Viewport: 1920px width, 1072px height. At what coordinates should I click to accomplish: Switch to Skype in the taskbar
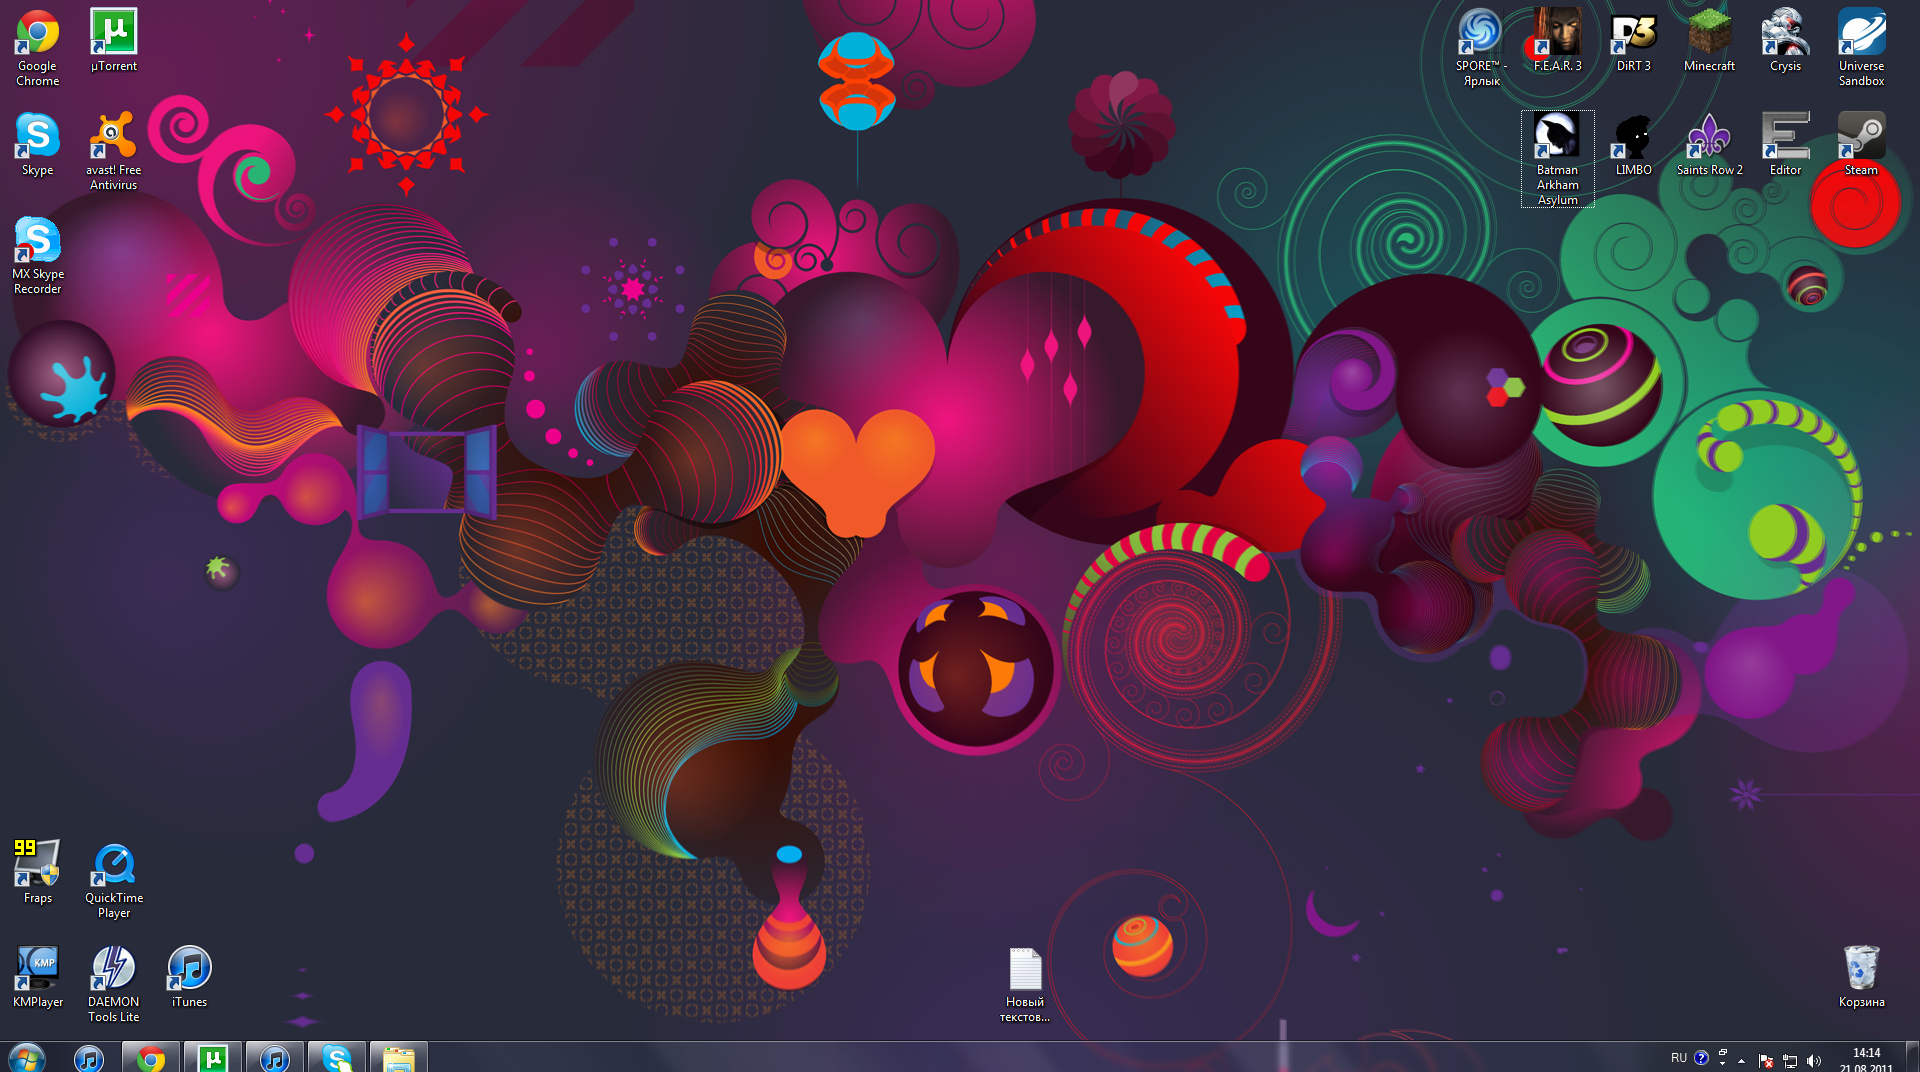coord(336,1057)
